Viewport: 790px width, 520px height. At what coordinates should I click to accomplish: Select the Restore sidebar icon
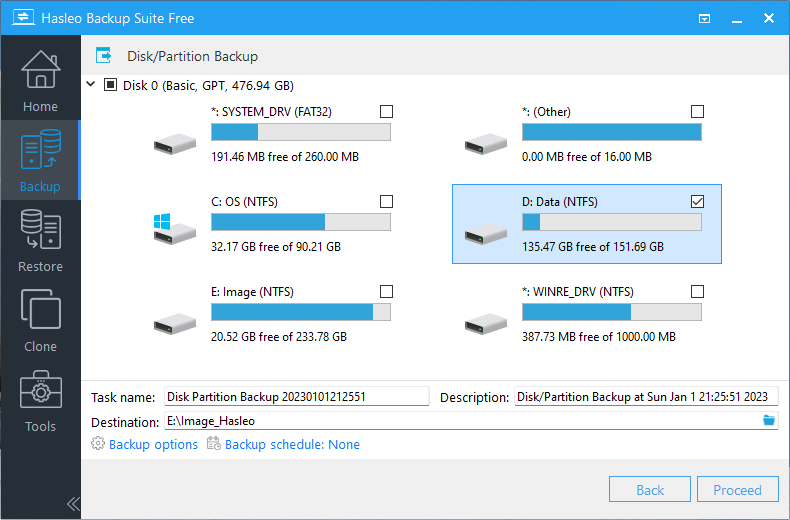(40, 240)
